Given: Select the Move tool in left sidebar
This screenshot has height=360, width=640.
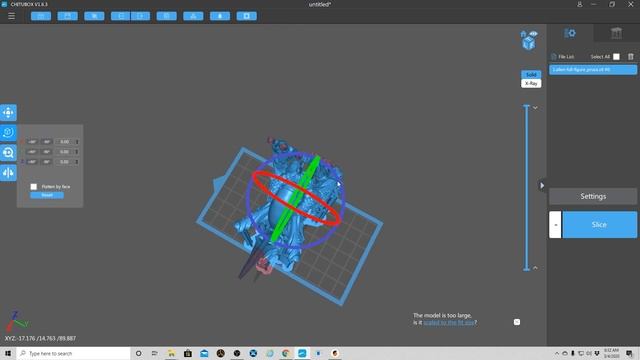Looking at the screenshot, I should [x=8, y=112].
